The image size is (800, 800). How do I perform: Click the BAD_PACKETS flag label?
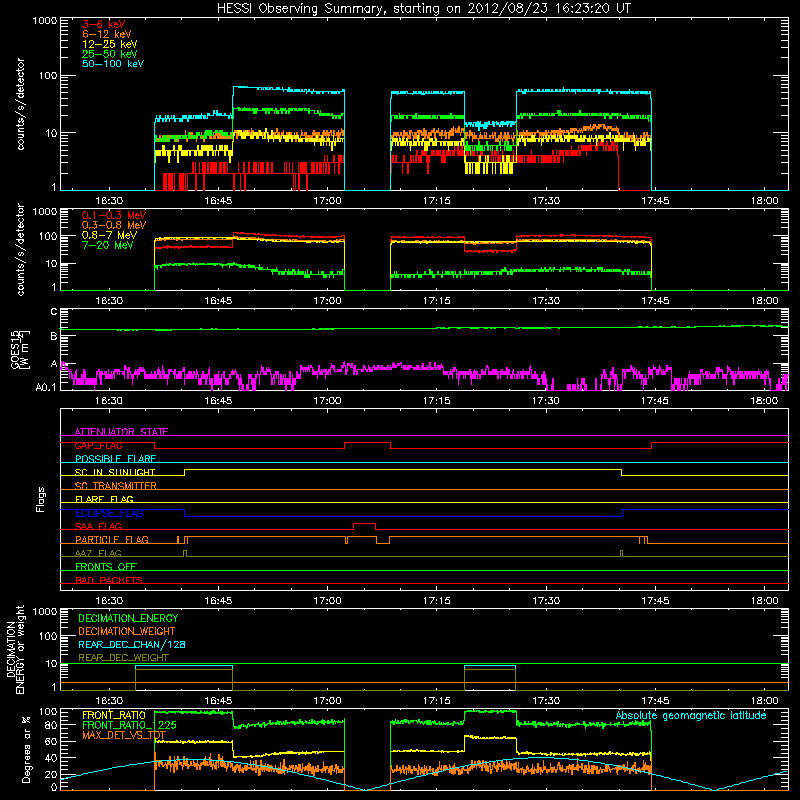click(x=109, y=580)
